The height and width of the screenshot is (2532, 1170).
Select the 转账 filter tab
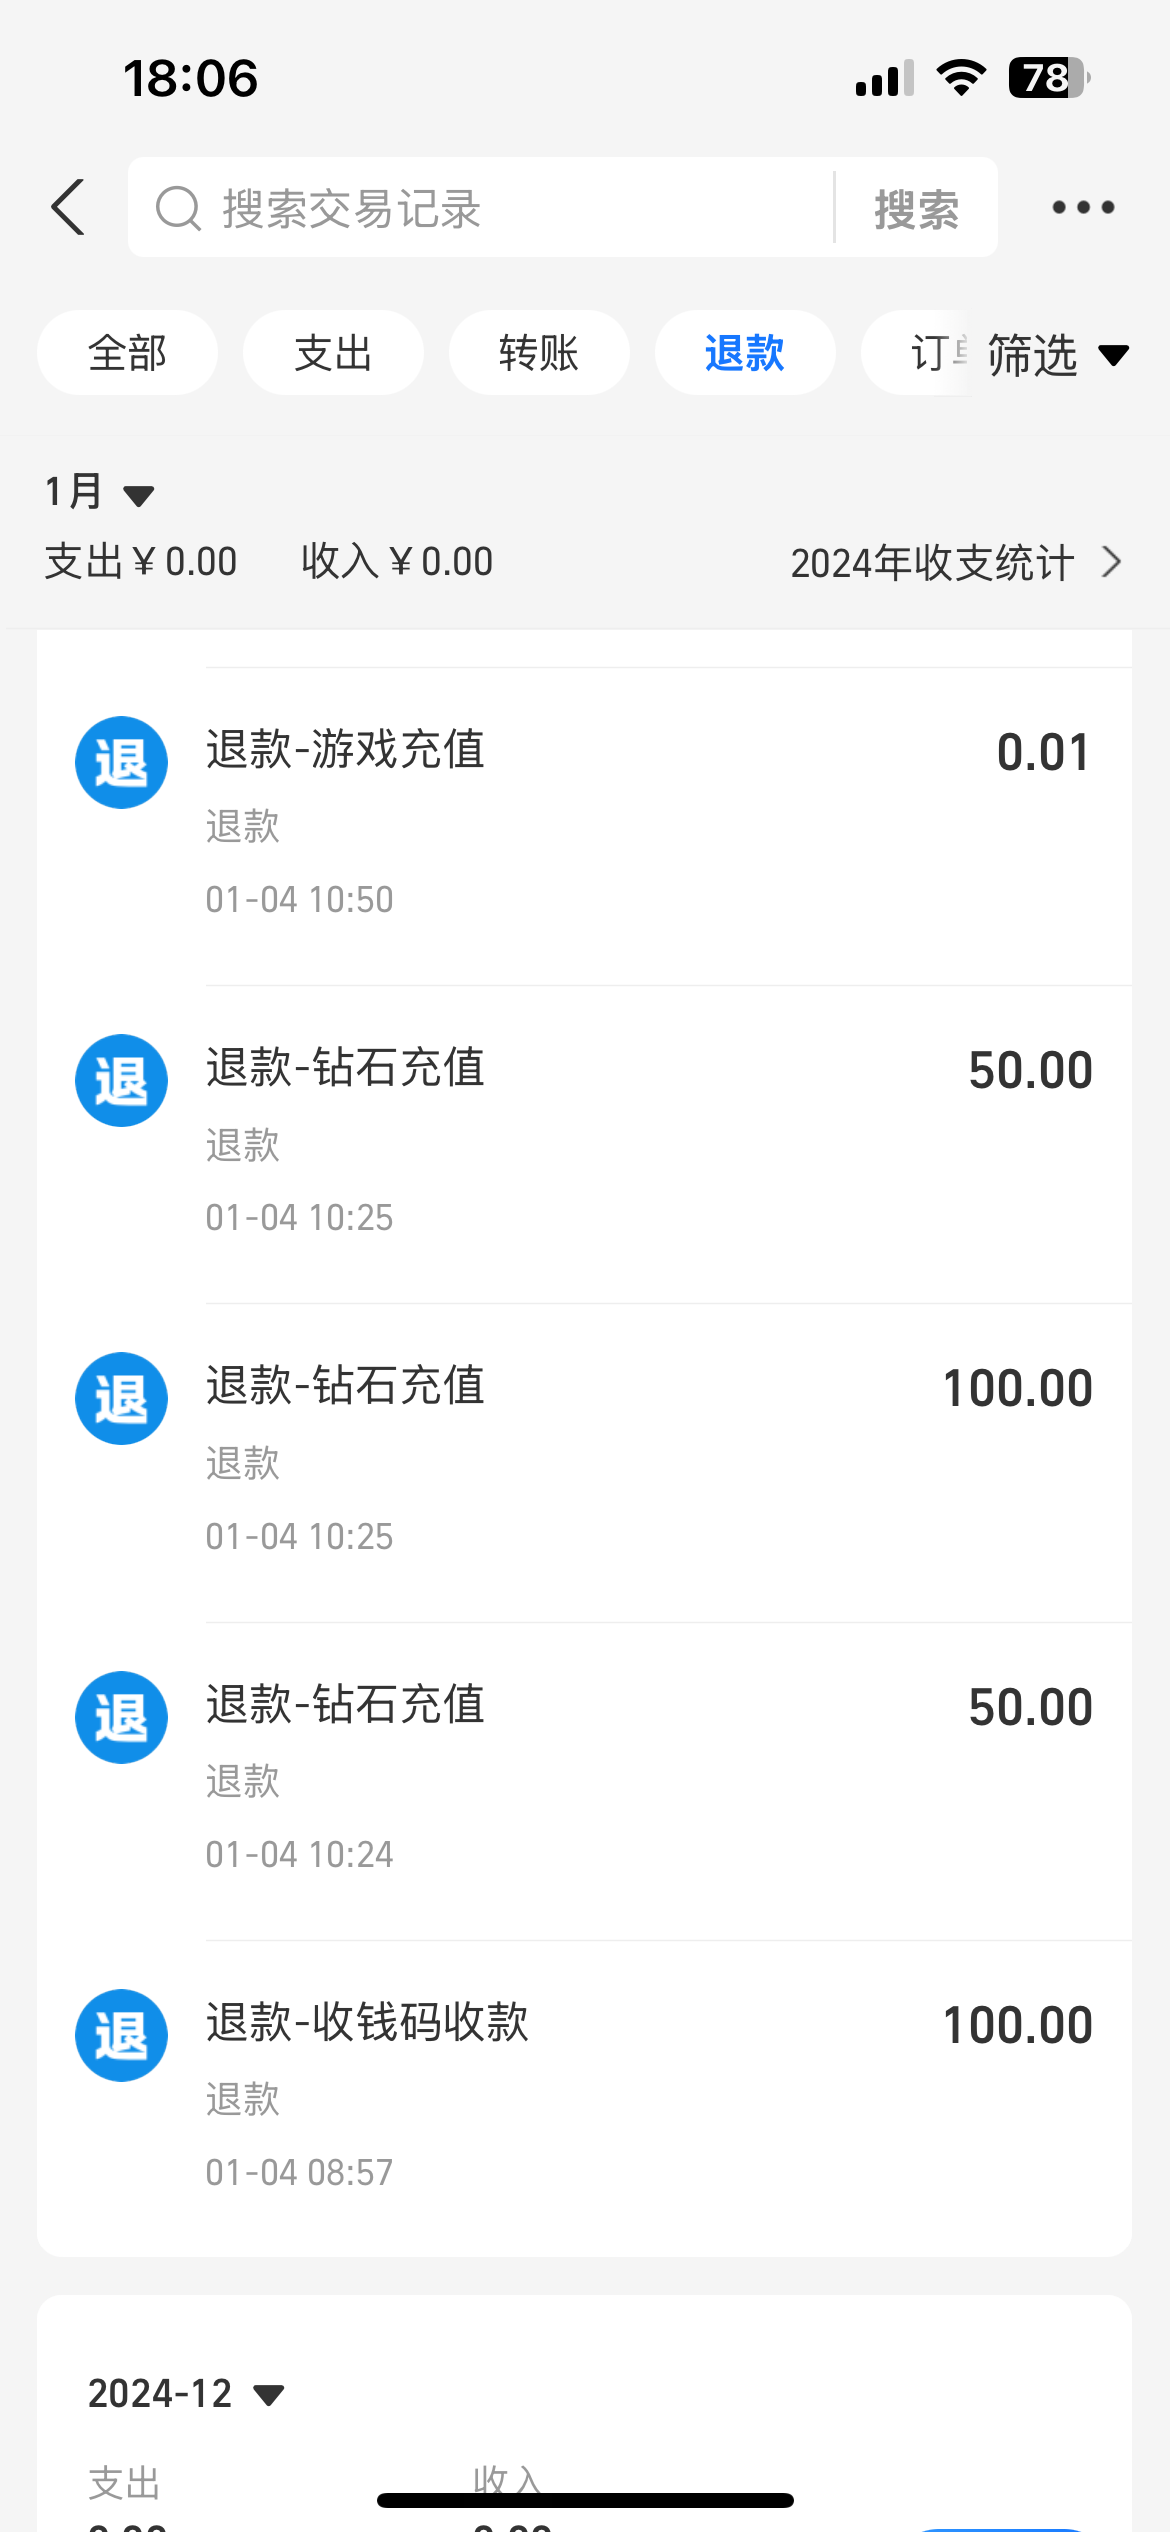(539, 353)
